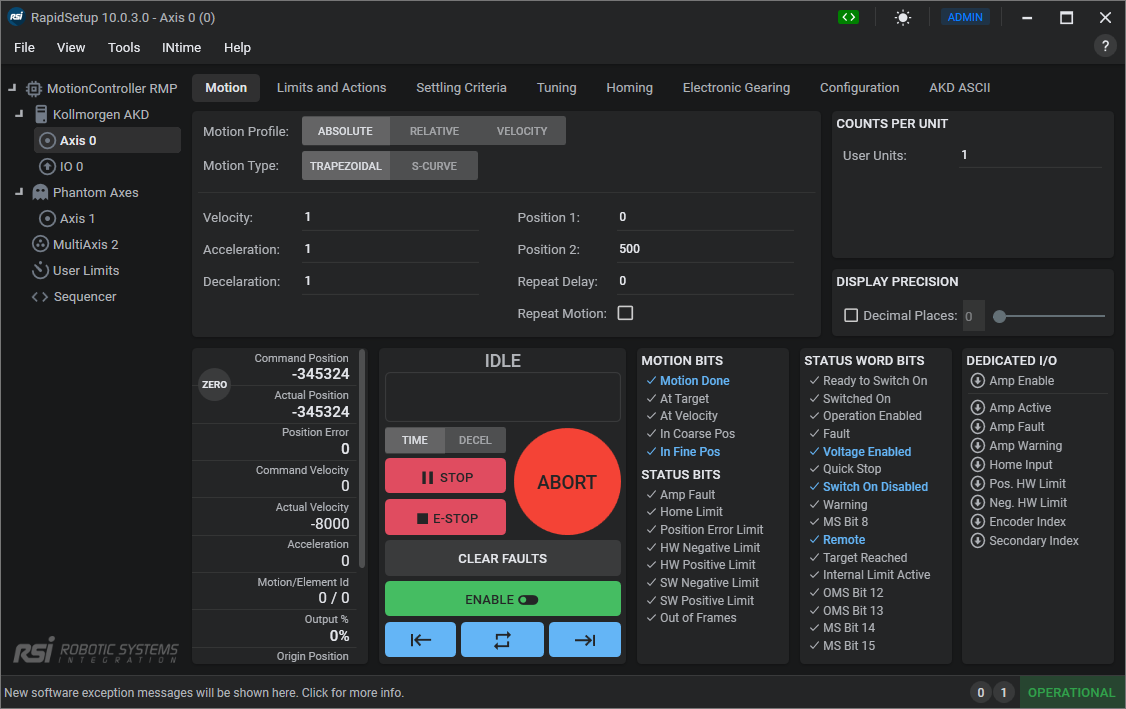Viewport: 1126px width, 709px height.
Task: Click the MultiAxis 2 icon
Action: click(40, 244)
